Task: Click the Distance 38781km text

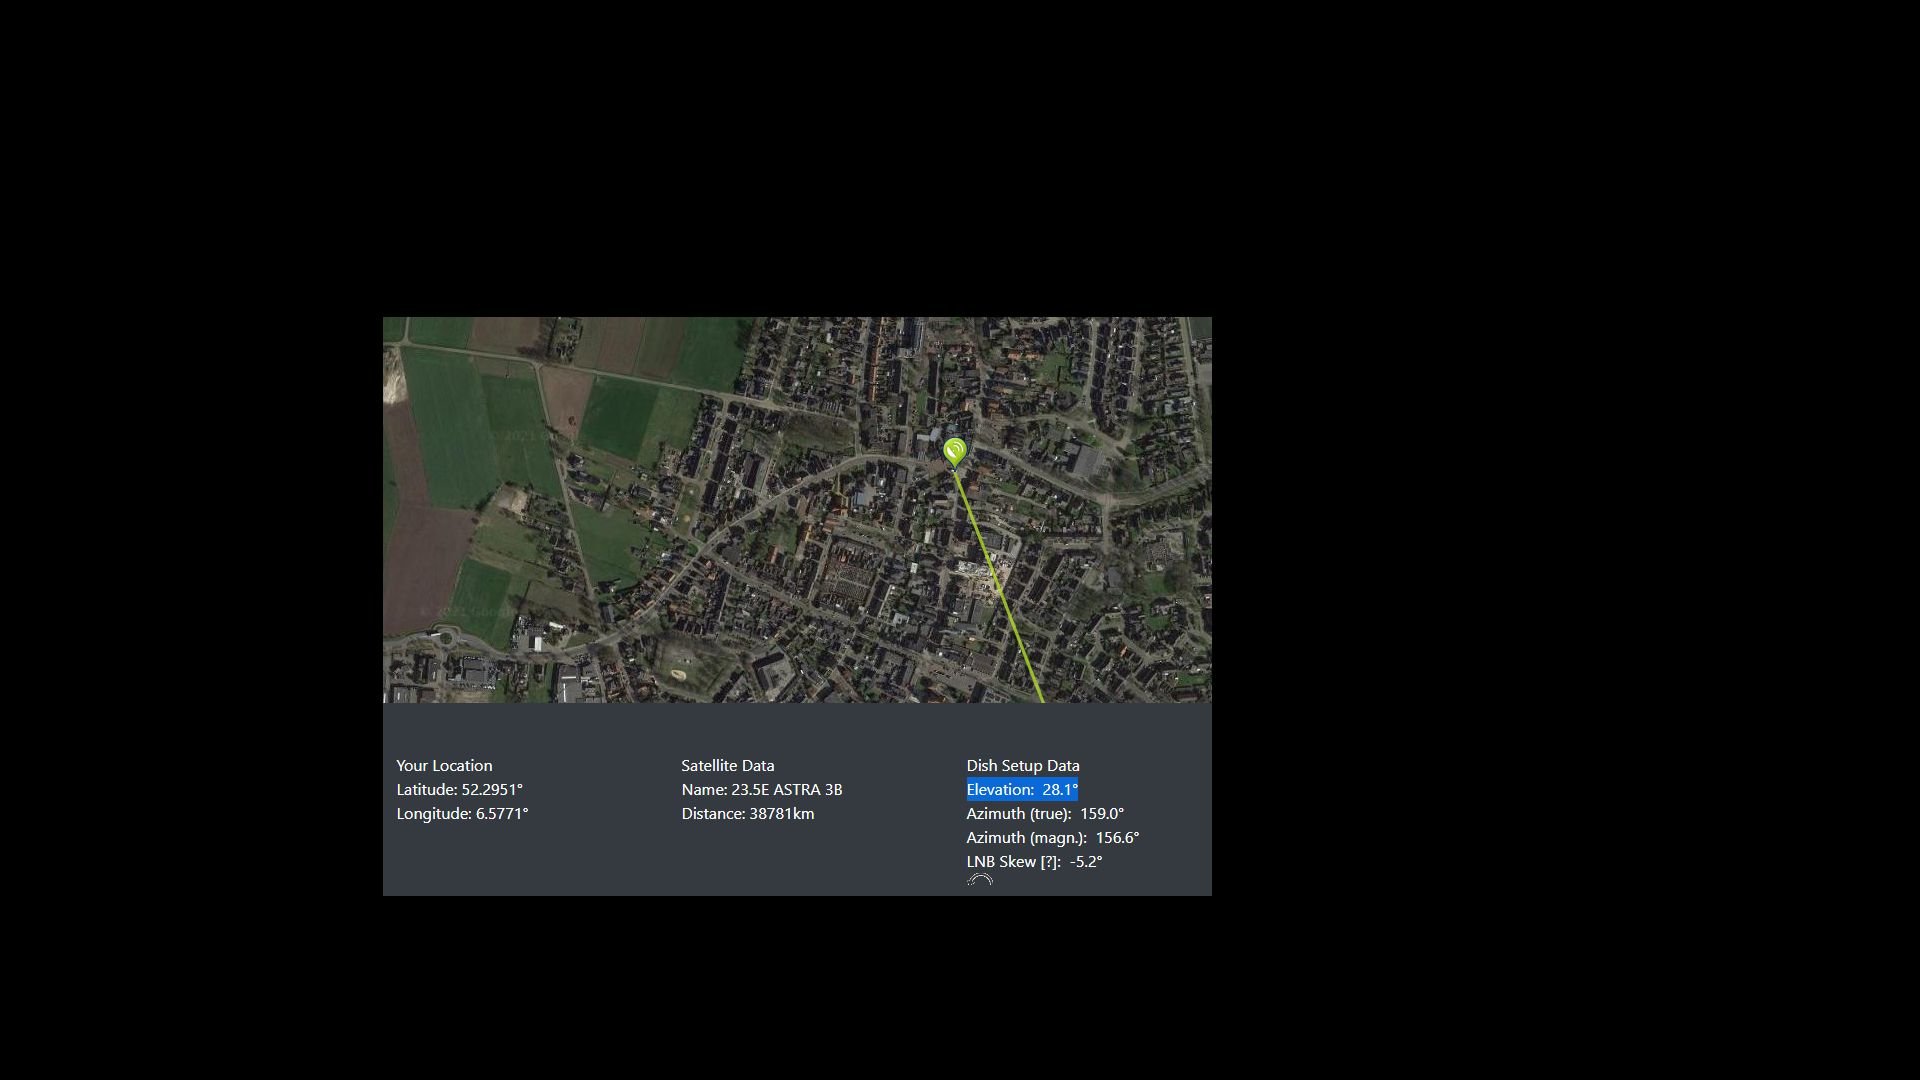Action: pos(748,814)
